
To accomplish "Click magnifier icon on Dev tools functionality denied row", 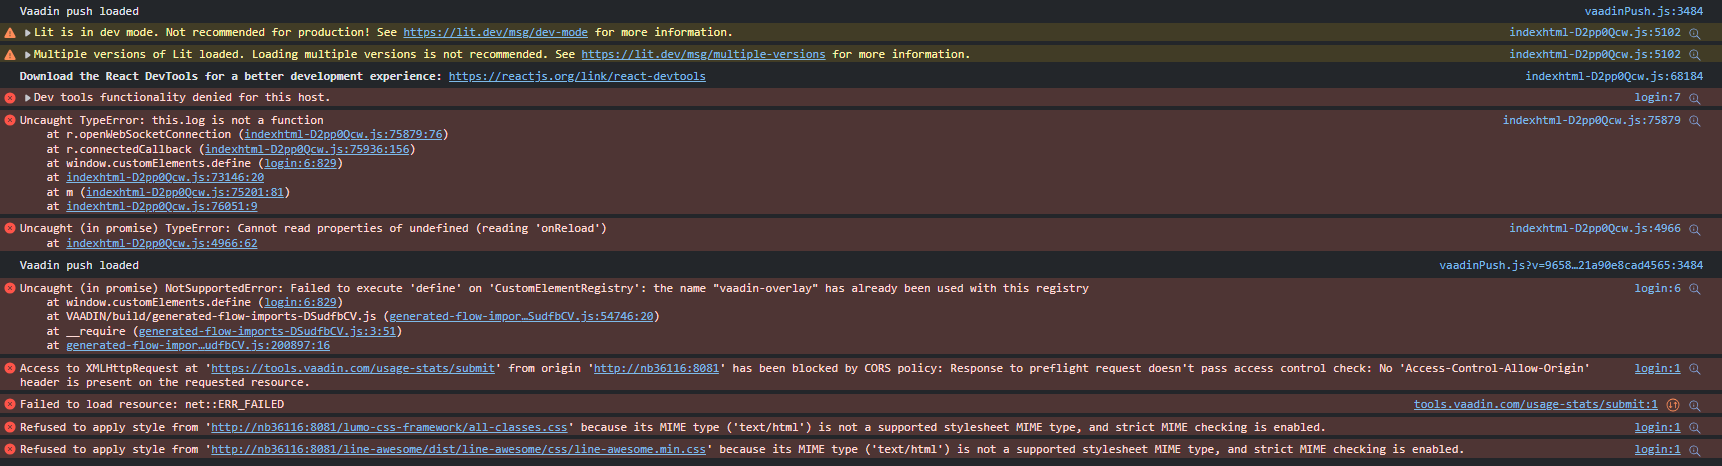I will click(x=1695, y=98).
